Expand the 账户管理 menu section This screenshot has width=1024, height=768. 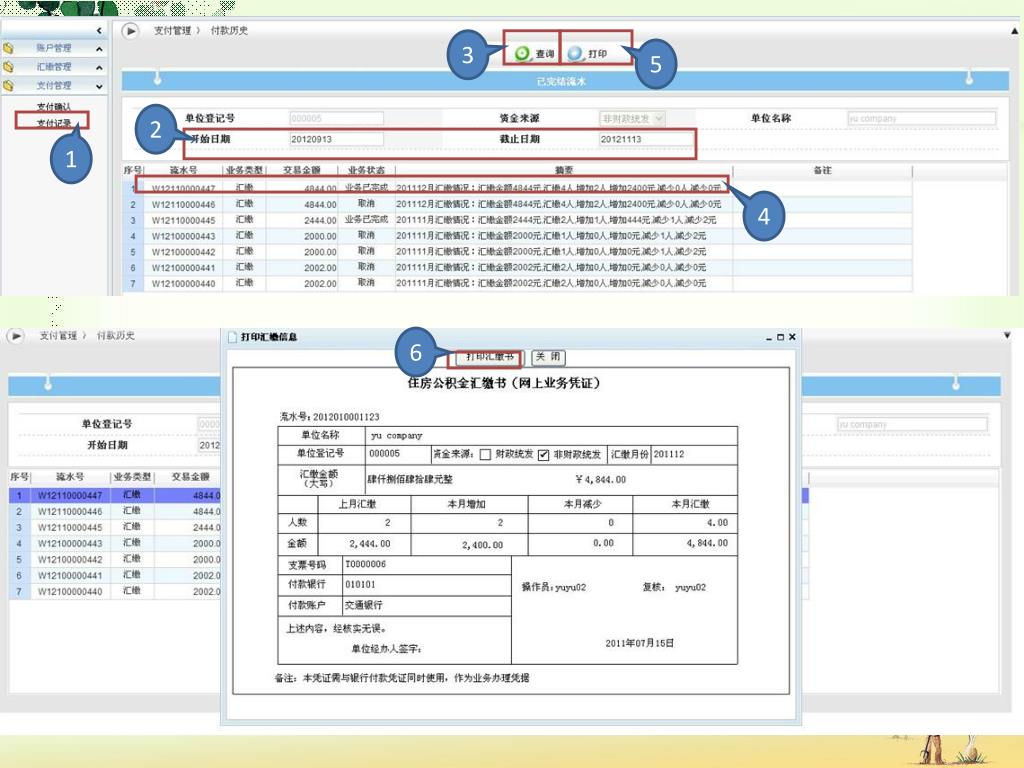pyautogui.click(x=98, y=49)
